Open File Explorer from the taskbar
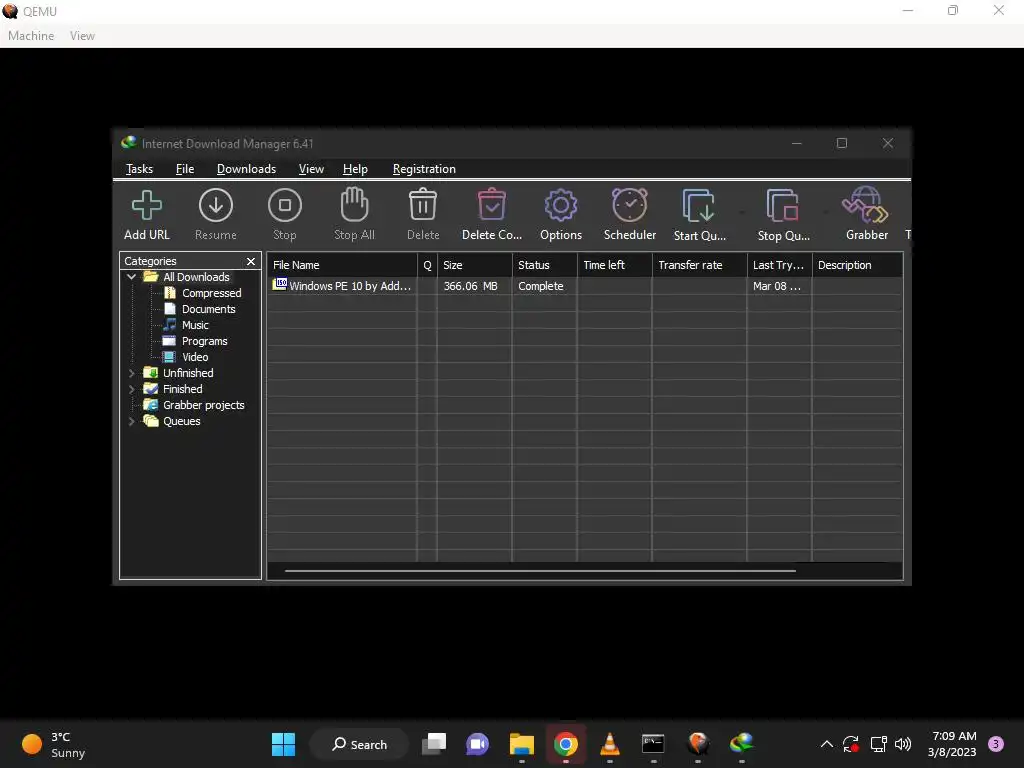Screen dimensions: 1024x768 coord(522,744)
